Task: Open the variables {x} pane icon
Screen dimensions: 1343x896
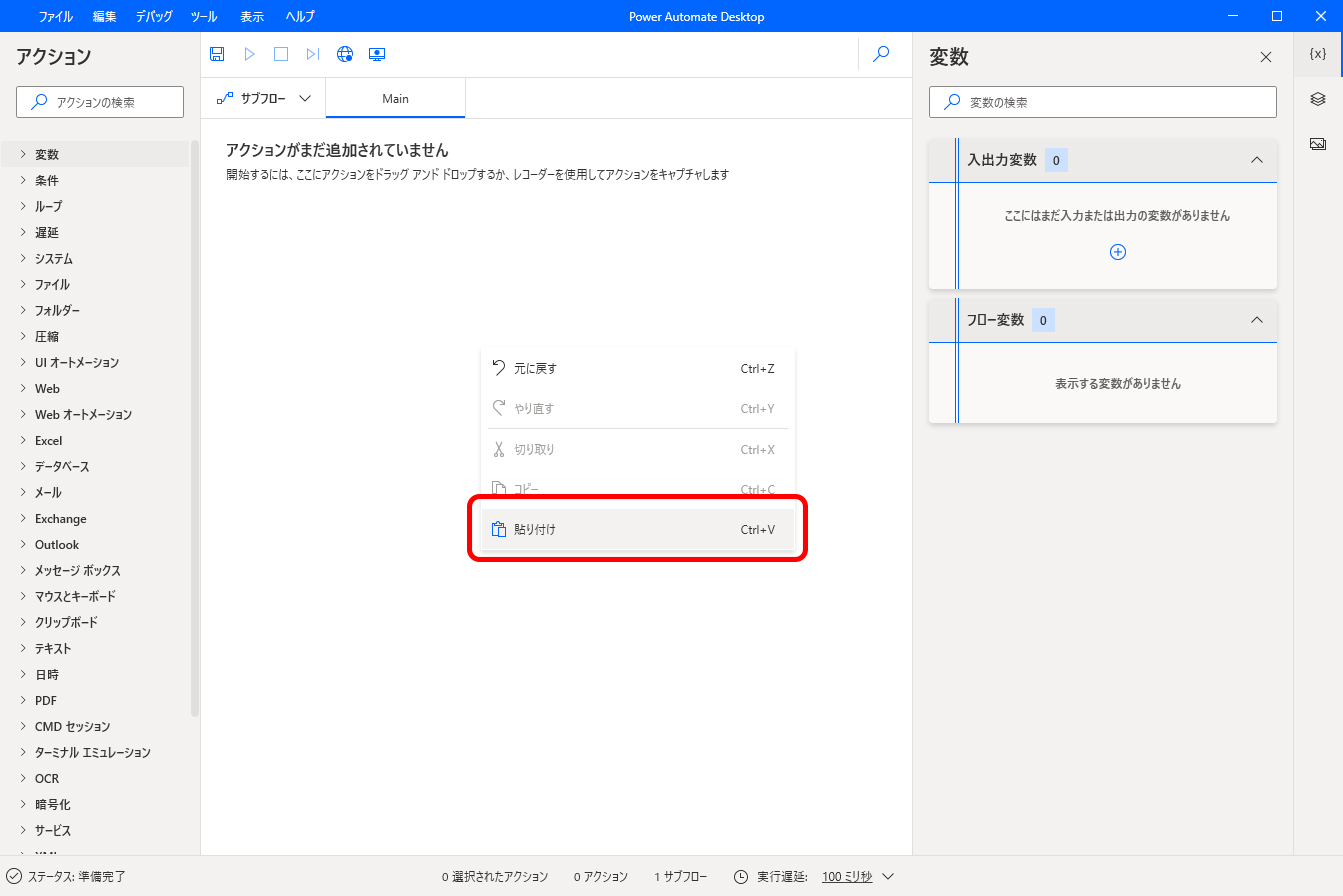Action: tap(1318, 54)
